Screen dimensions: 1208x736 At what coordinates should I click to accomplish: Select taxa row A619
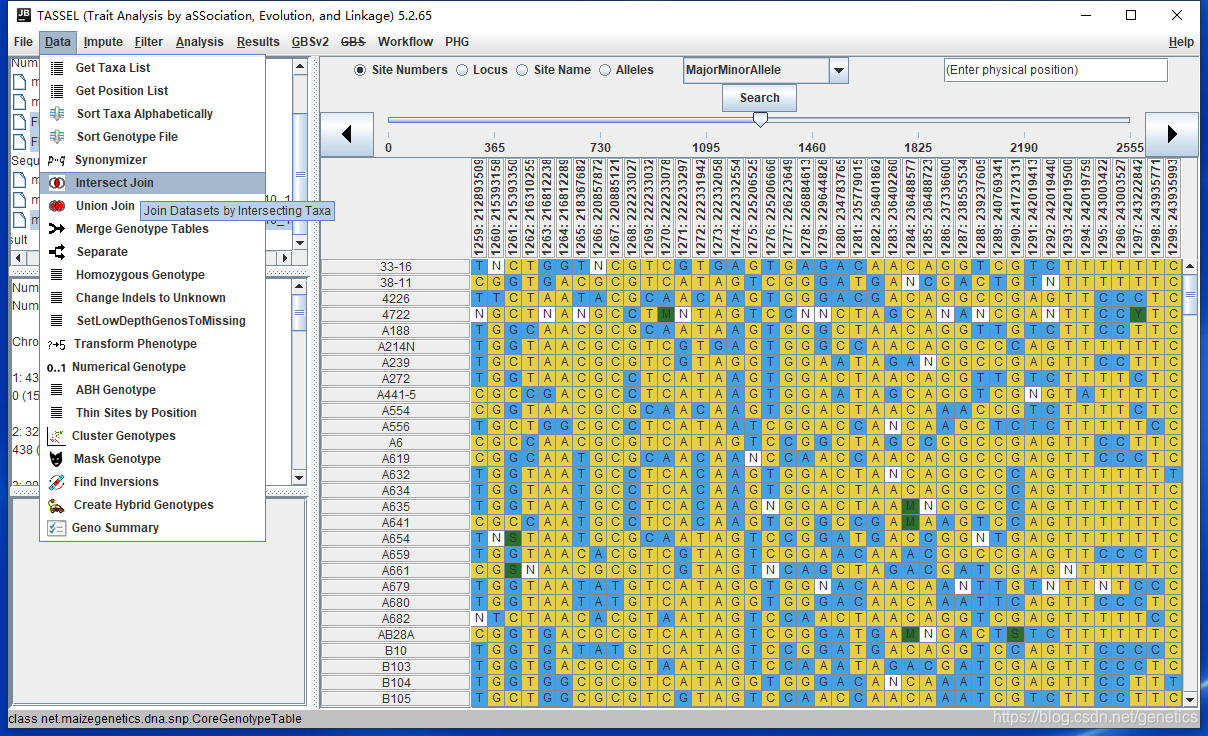[396, 459]
